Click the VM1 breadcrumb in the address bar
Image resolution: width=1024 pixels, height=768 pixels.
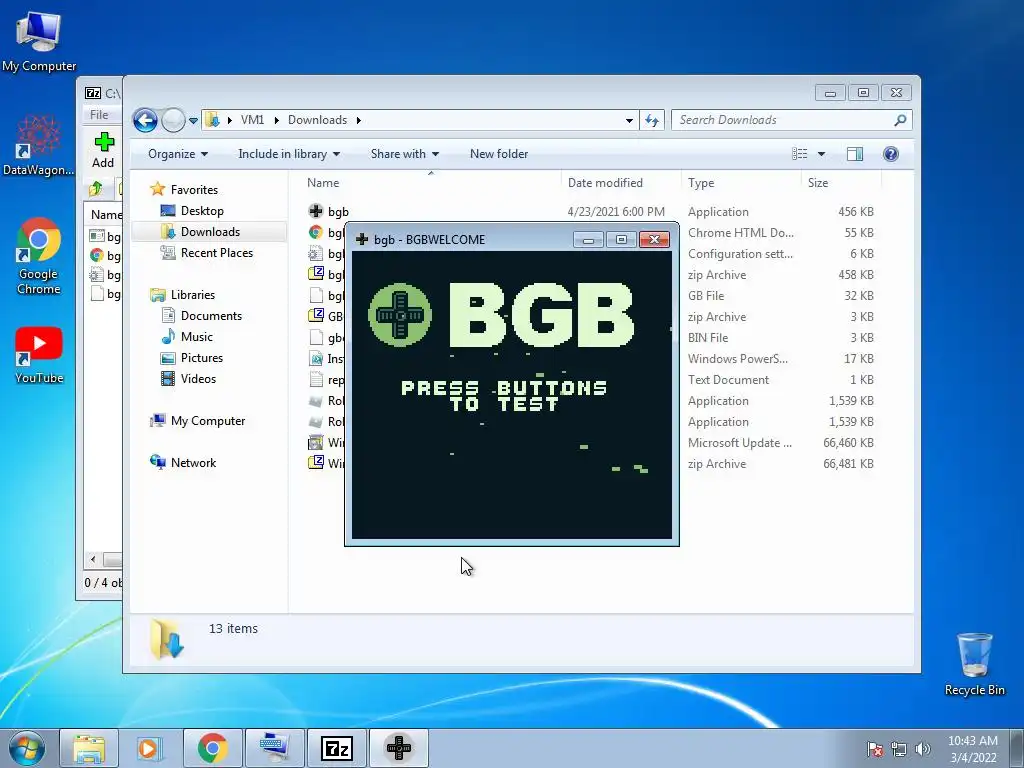[x=252, y=120]
